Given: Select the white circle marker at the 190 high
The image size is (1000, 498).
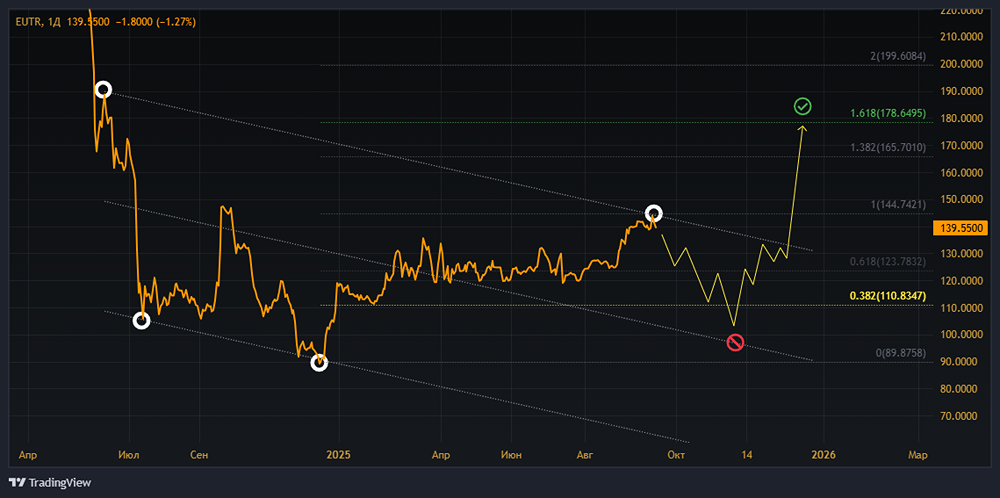Looking at the screenshot, I should click(103, 90).
